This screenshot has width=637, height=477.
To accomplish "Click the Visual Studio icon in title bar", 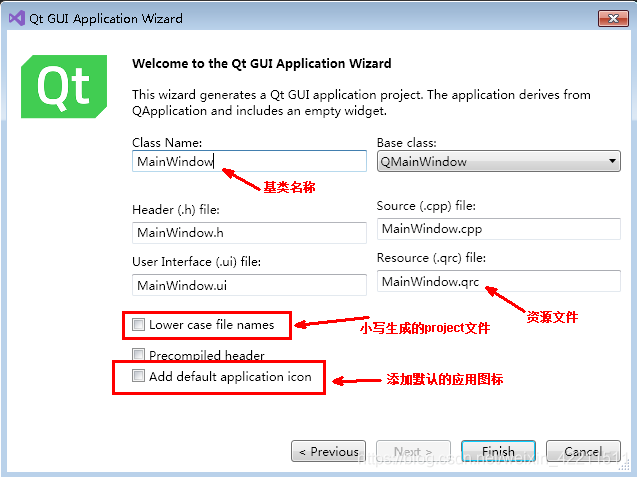I will point(17,18).
